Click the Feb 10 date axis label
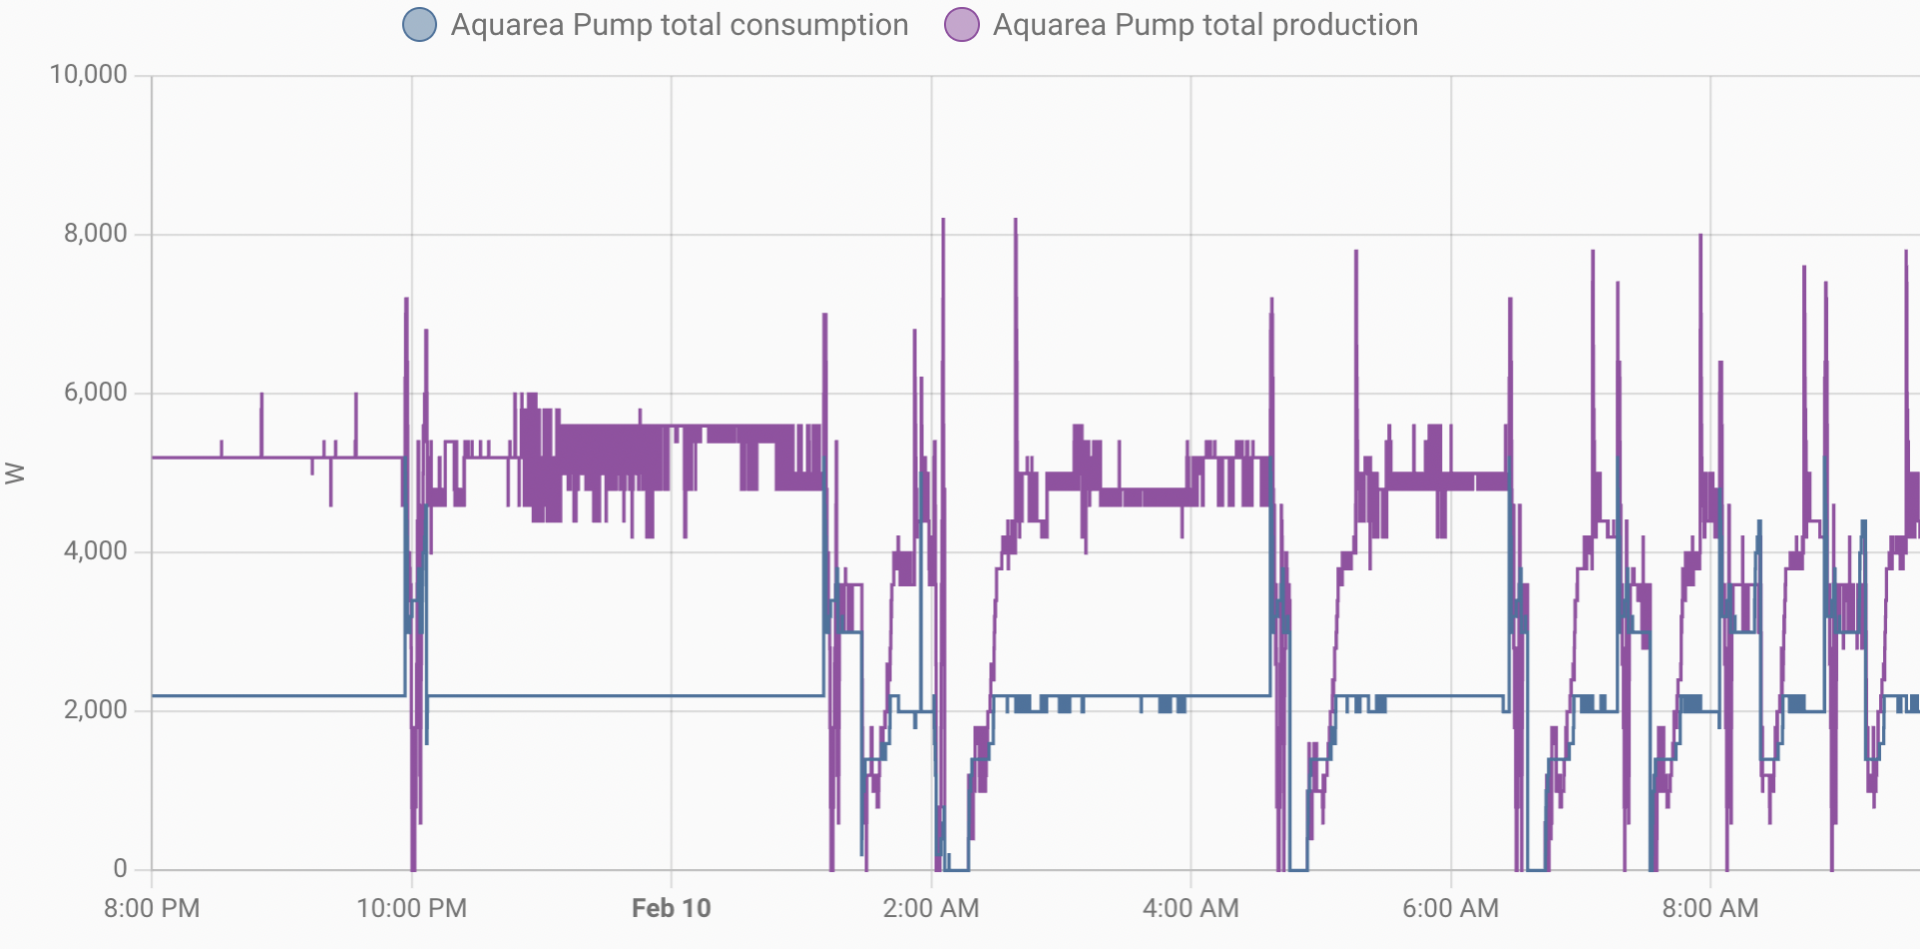 (x=671, y=909)
